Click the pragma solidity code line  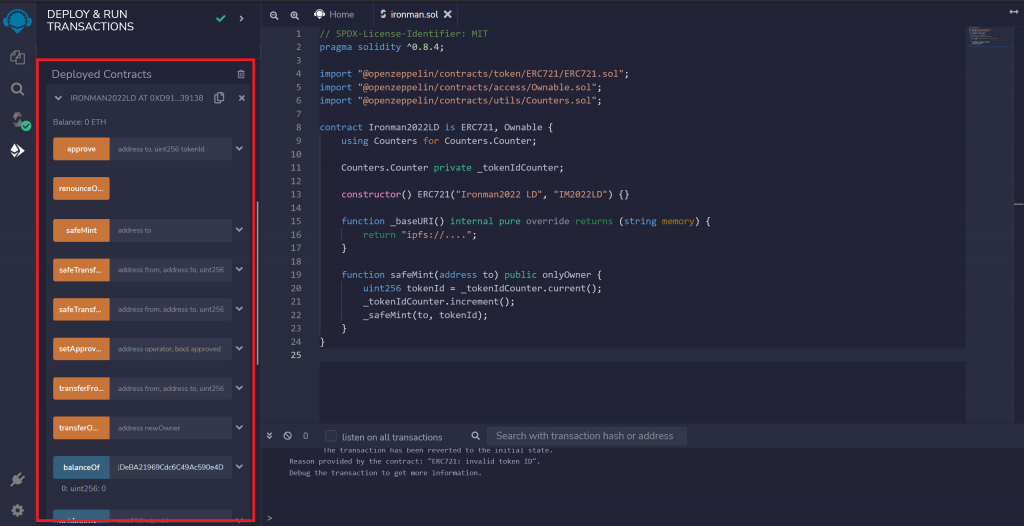(382, 47)
